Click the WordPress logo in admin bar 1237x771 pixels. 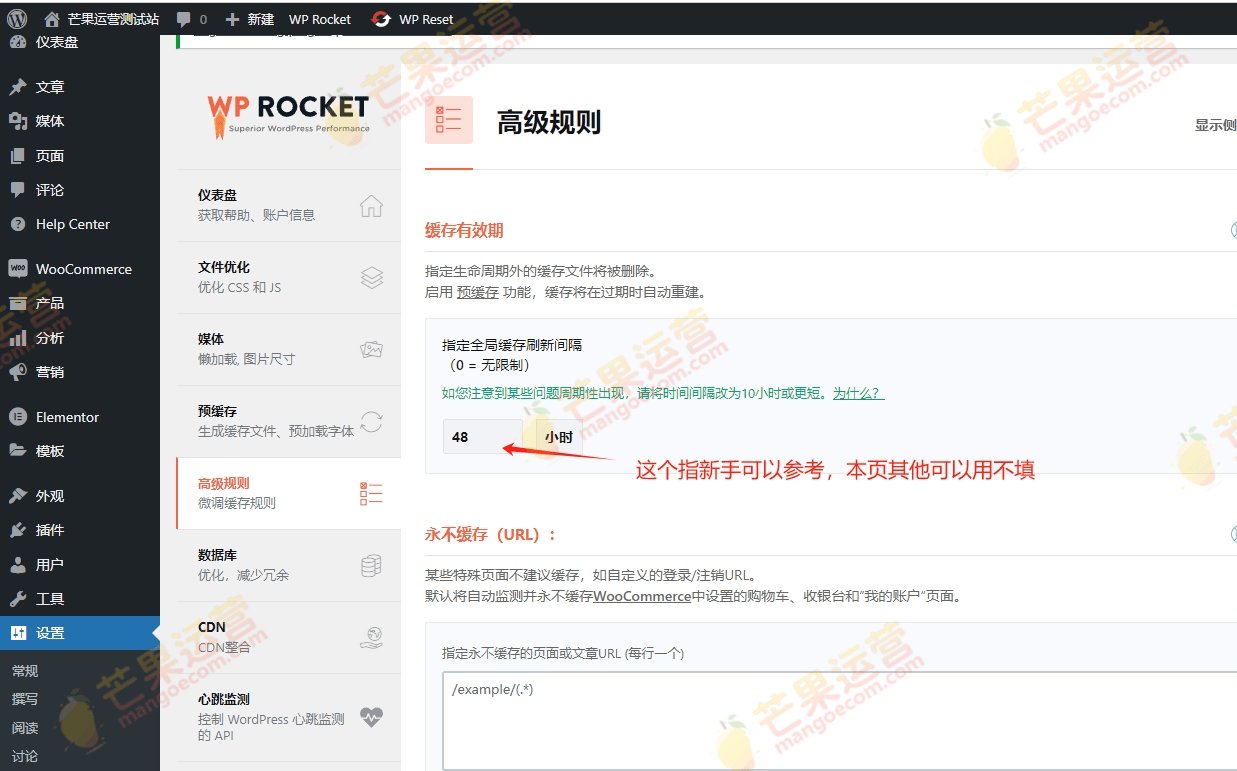[17, 19]
